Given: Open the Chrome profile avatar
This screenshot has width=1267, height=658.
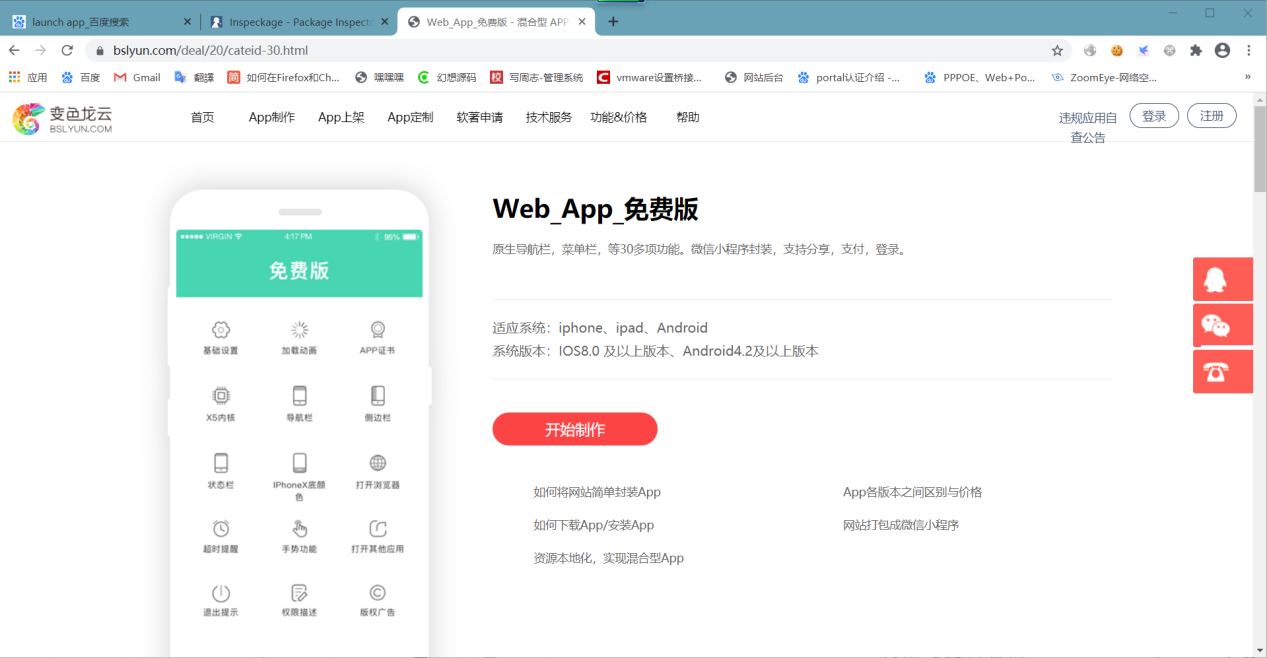Looking at the screenshot, I should [1222, 50].
